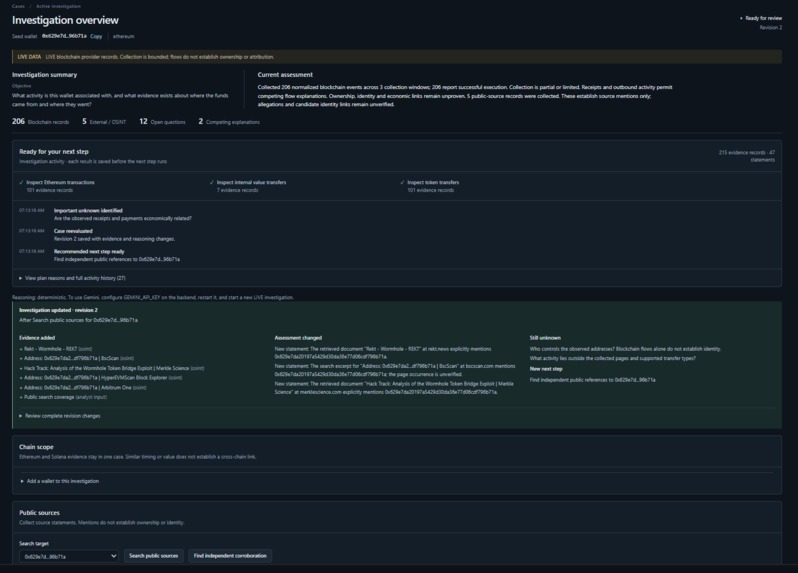Click the 206 Blockchain records stat
This screenshot has width=798, height=573.
41,122
